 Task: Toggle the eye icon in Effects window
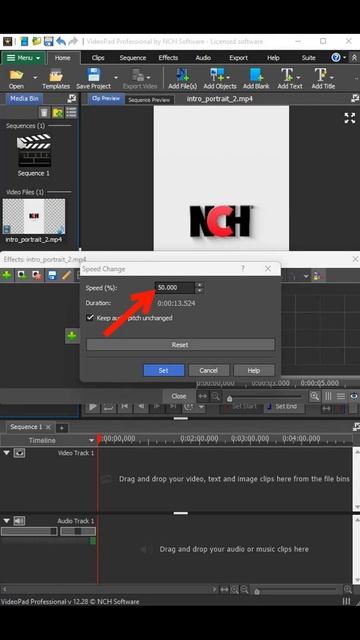point(353,396)
